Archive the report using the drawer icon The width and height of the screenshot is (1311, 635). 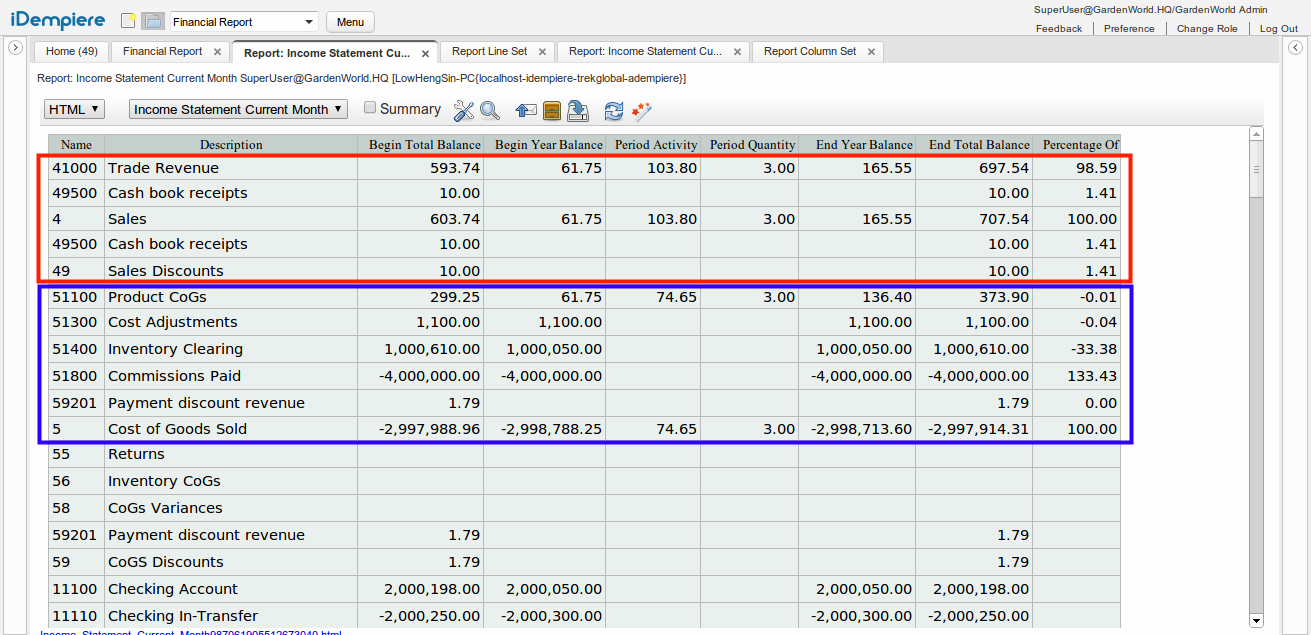coord(551,111)
